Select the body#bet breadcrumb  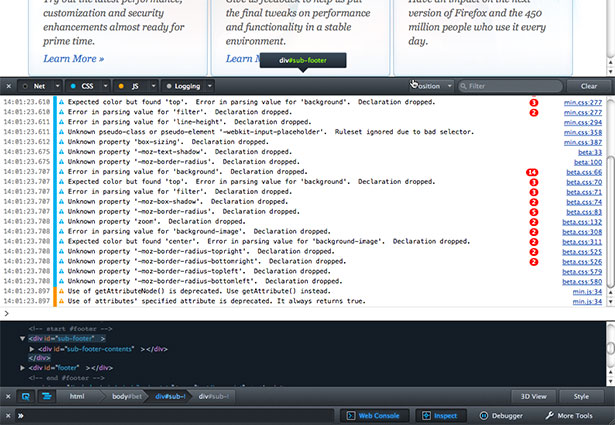(x=126, y=396)
